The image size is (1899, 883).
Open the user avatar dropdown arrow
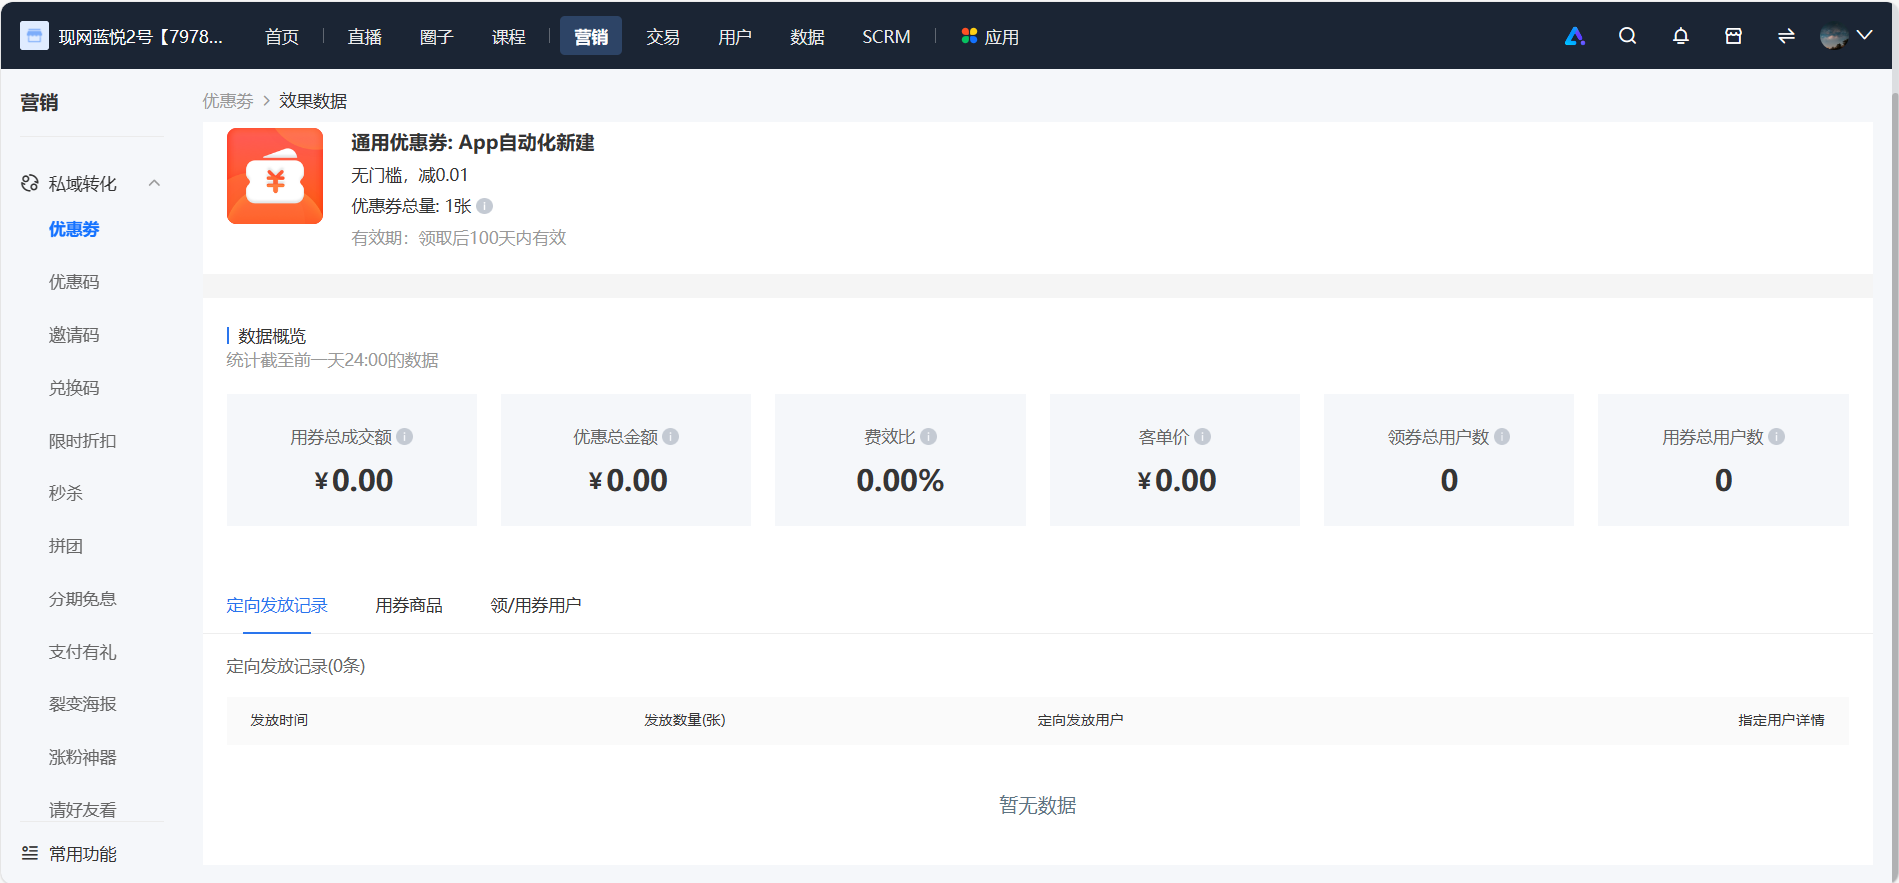(x=1864, y=35)
